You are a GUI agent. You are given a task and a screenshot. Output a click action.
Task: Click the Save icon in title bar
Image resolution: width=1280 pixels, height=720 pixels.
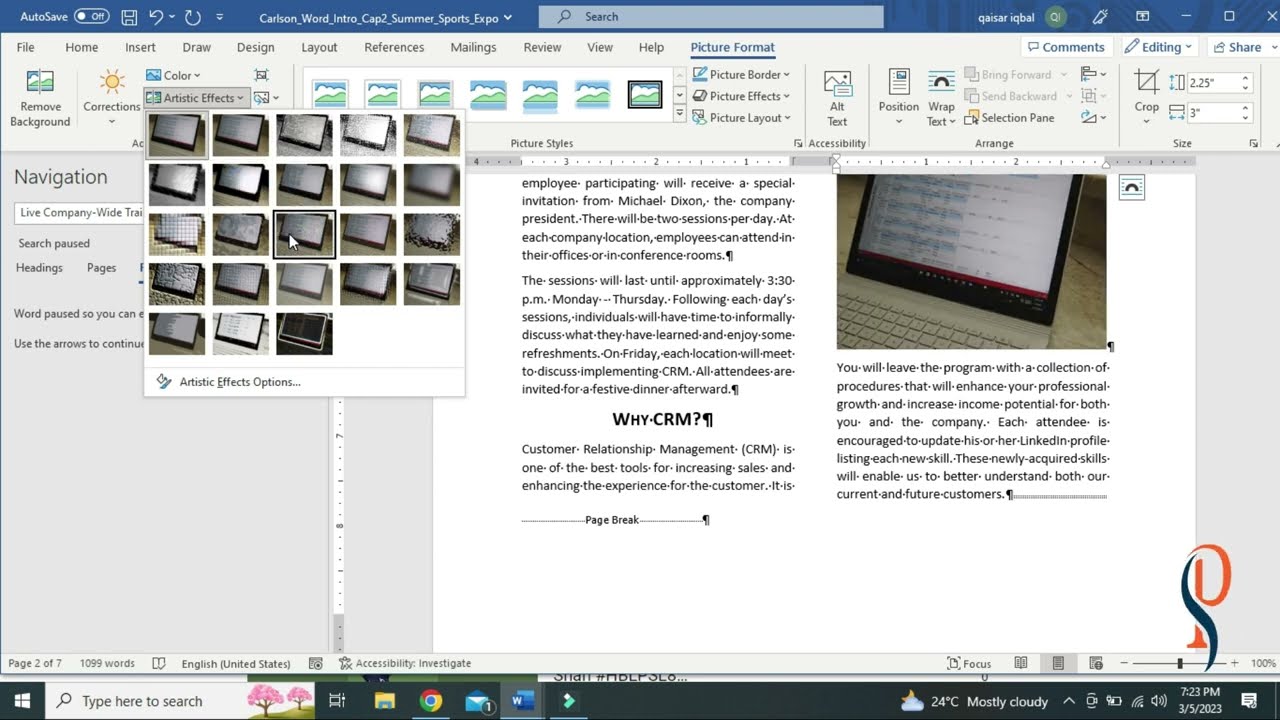tap(129, 17)
